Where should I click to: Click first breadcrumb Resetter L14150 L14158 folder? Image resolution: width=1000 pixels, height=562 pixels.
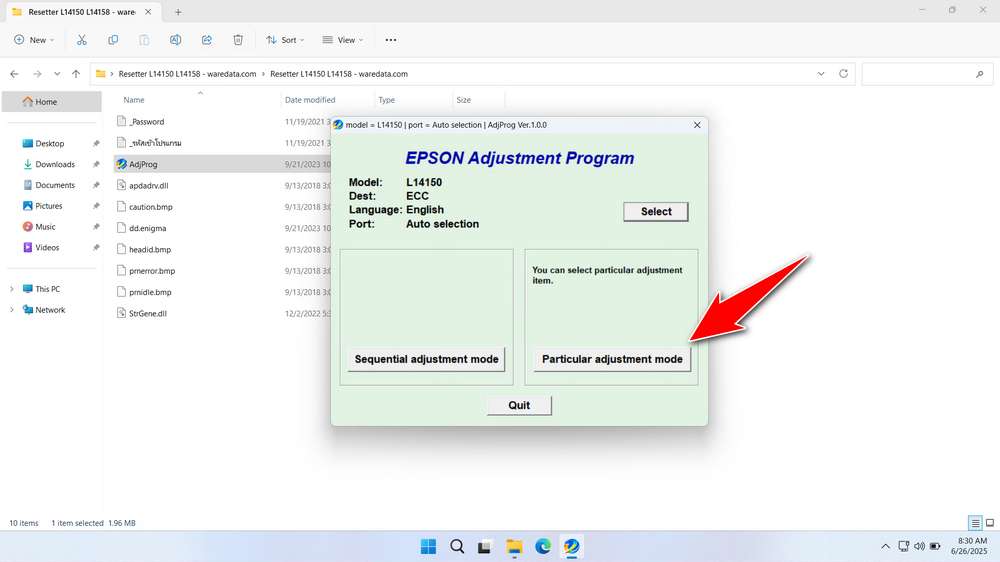tap(188, 74)
